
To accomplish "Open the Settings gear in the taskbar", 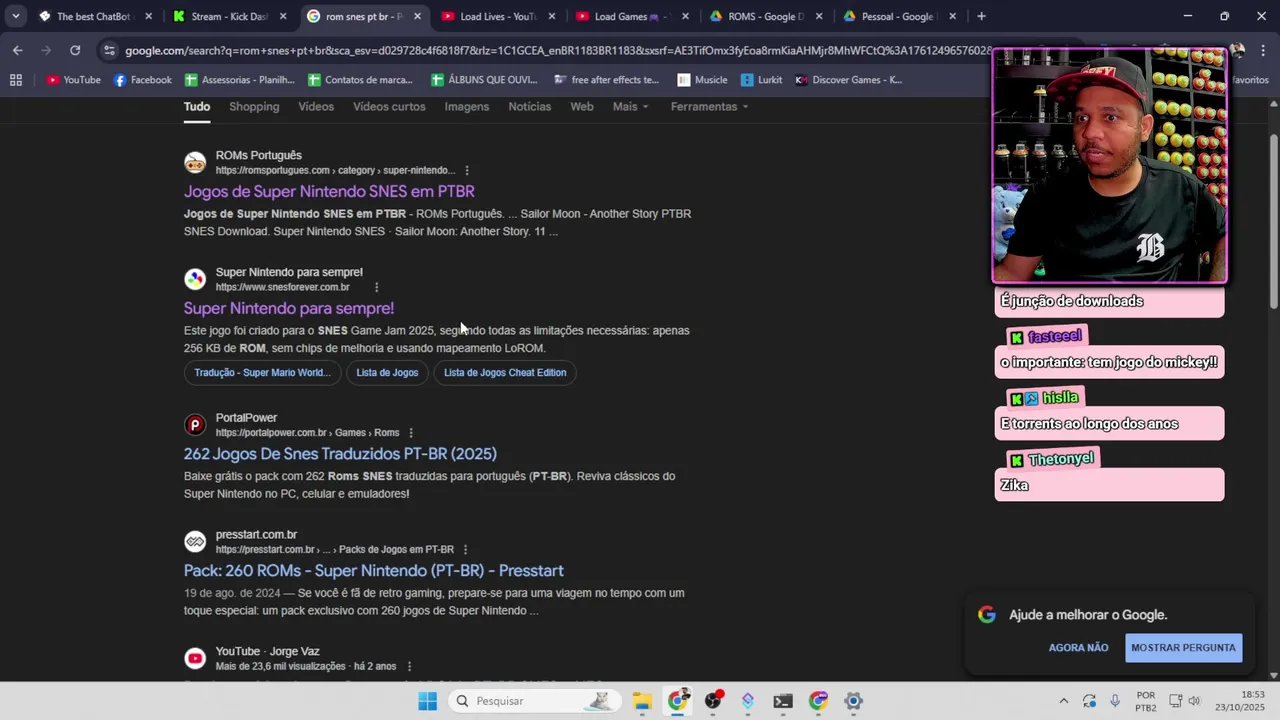I will click(x=853, y=701).
